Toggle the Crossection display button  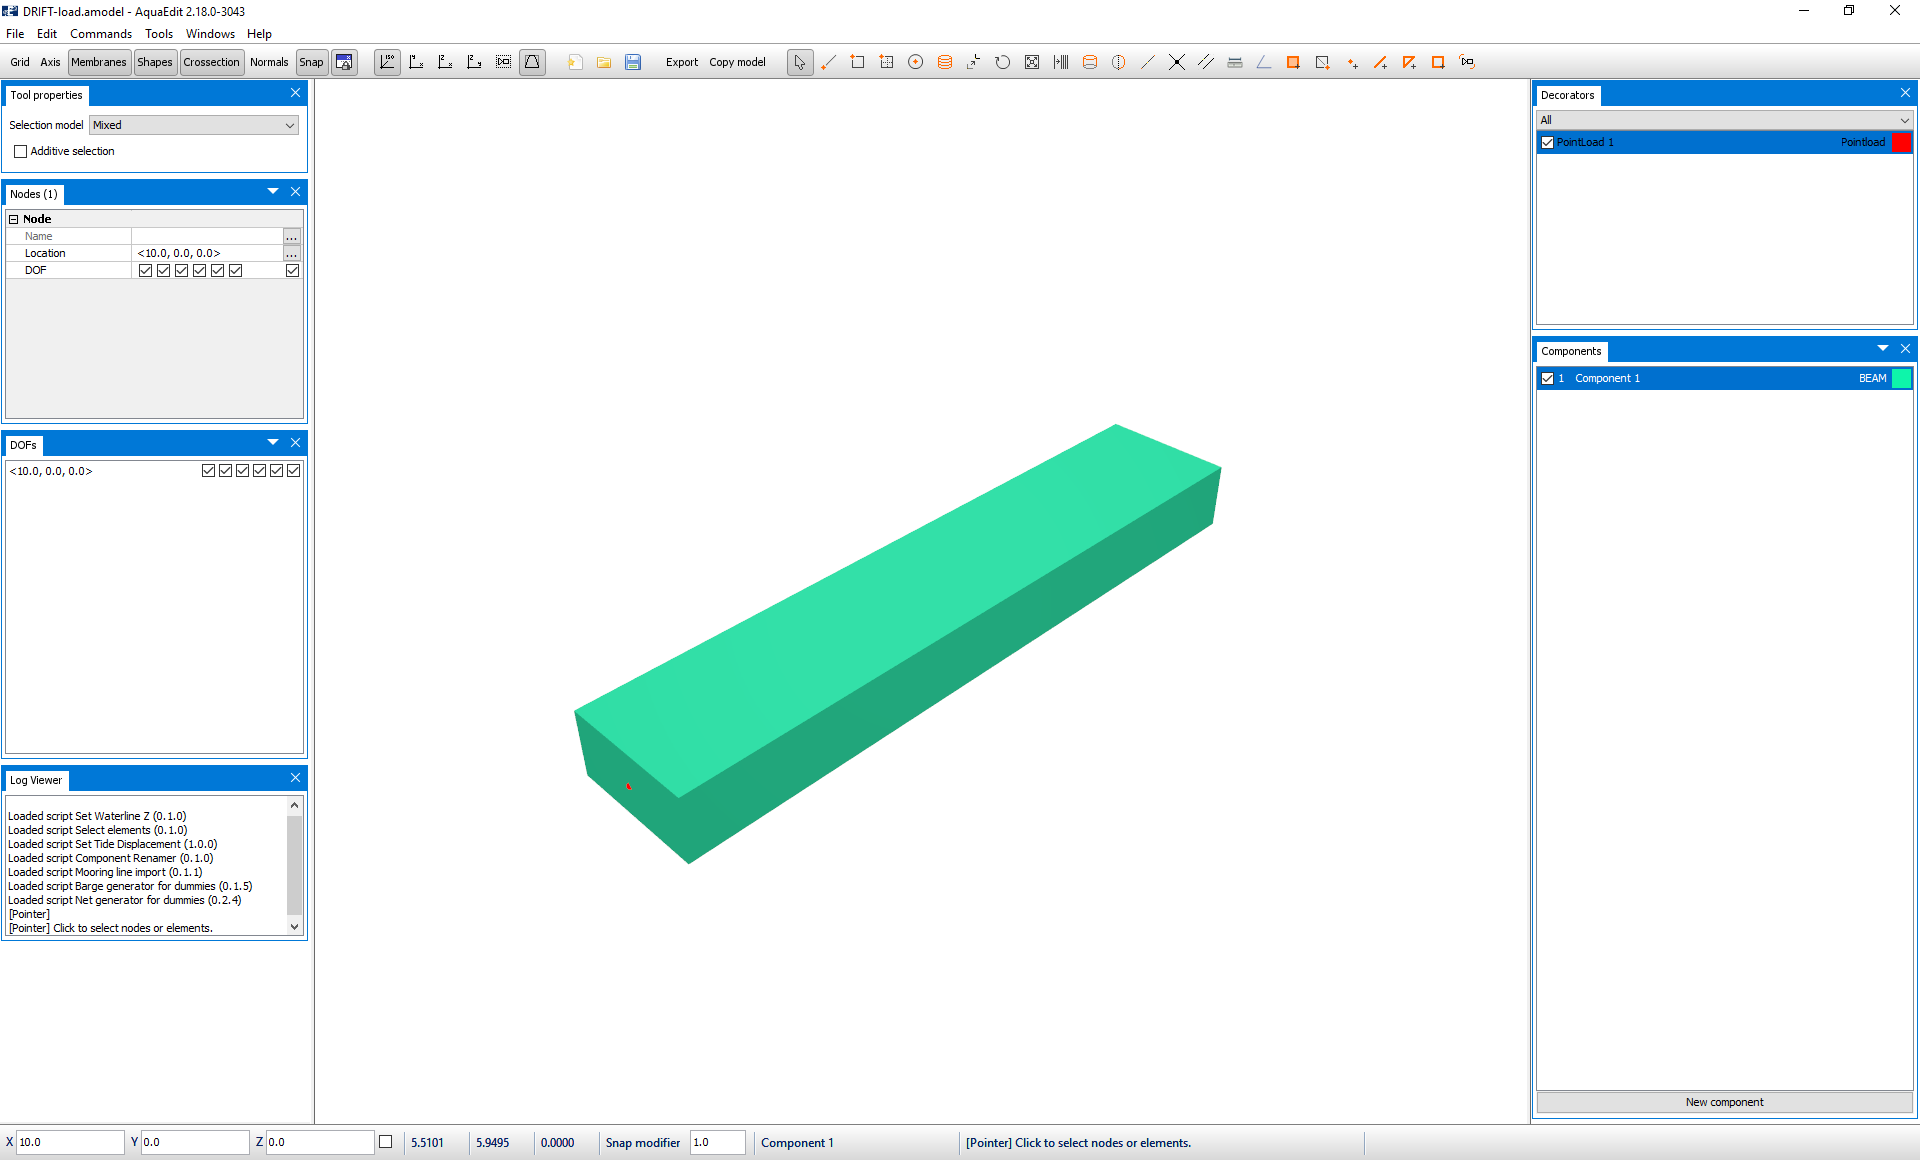pyautogui.click(x=211, y=62)
